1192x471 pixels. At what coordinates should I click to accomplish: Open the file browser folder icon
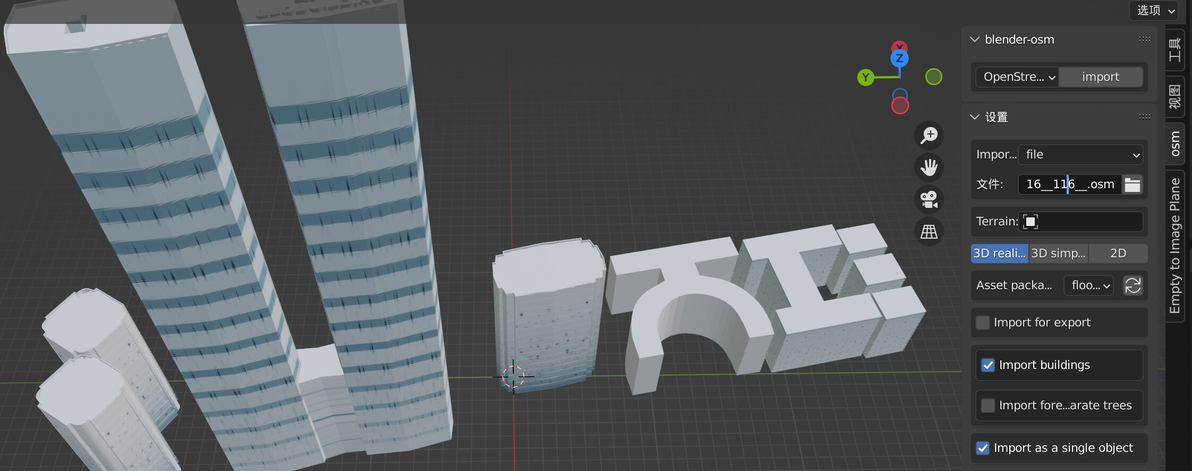[1133, 184]
